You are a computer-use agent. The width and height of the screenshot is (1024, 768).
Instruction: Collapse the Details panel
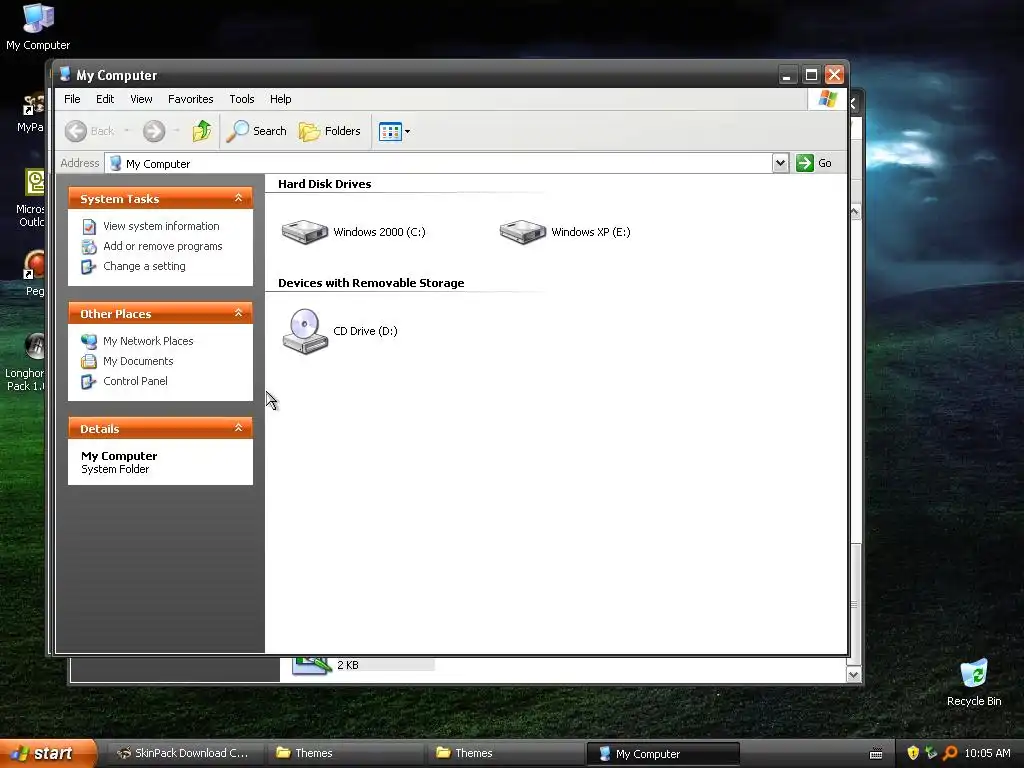pos(238,428)
